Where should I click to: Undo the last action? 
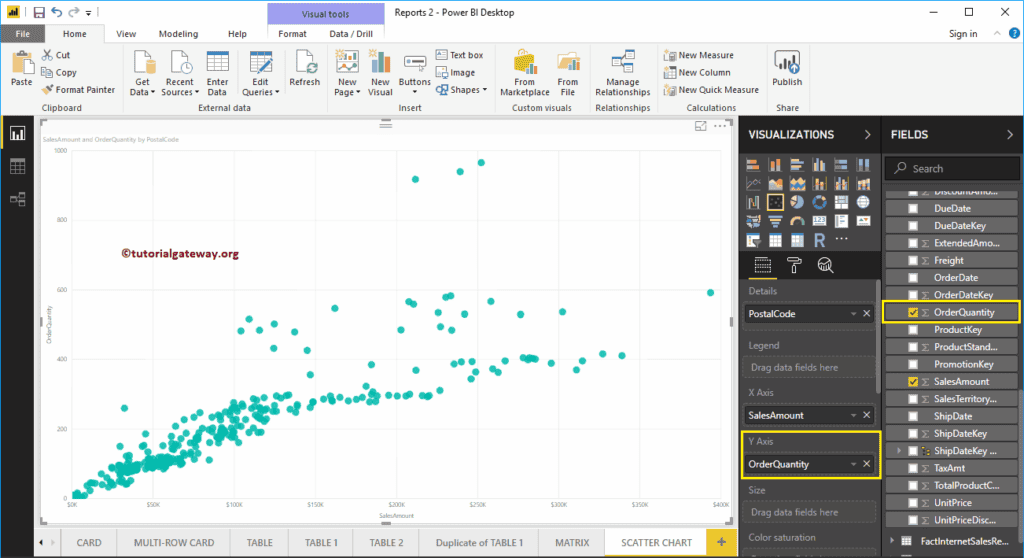tap(56, 12)
